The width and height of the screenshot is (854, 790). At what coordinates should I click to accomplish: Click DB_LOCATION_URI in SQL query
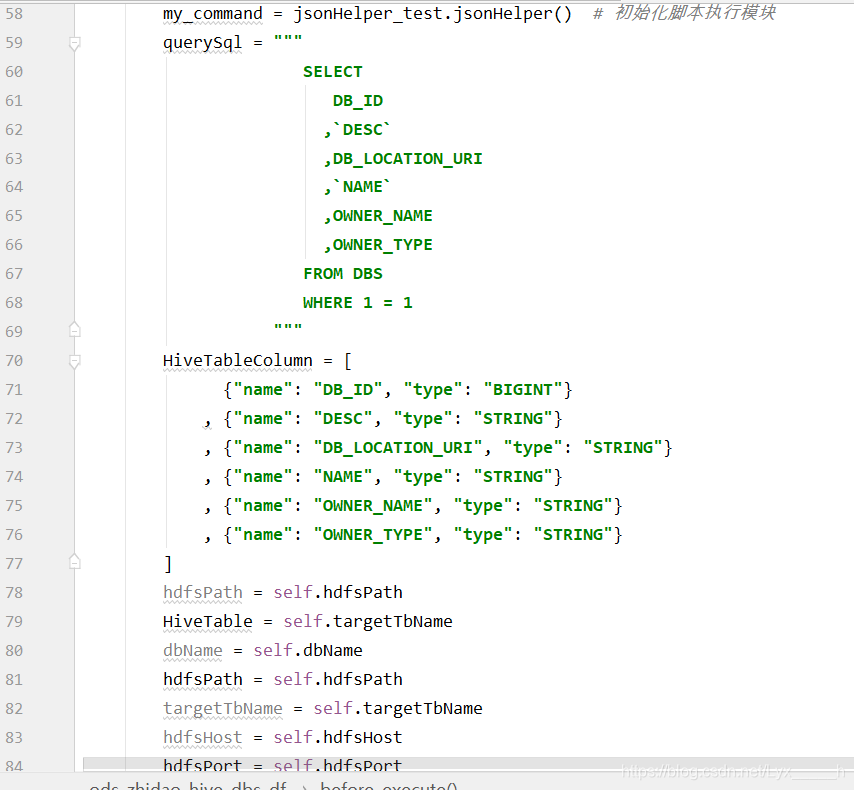click(x=407, y=159)
